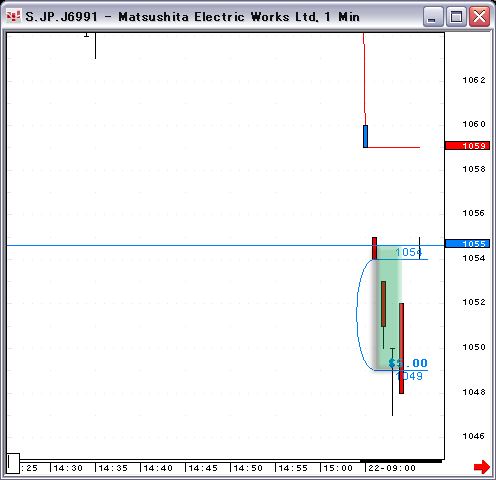The width and height of the screenshot is (496, 480).
Task: Click the 1060 price scale label
Action: coord(474,124)
